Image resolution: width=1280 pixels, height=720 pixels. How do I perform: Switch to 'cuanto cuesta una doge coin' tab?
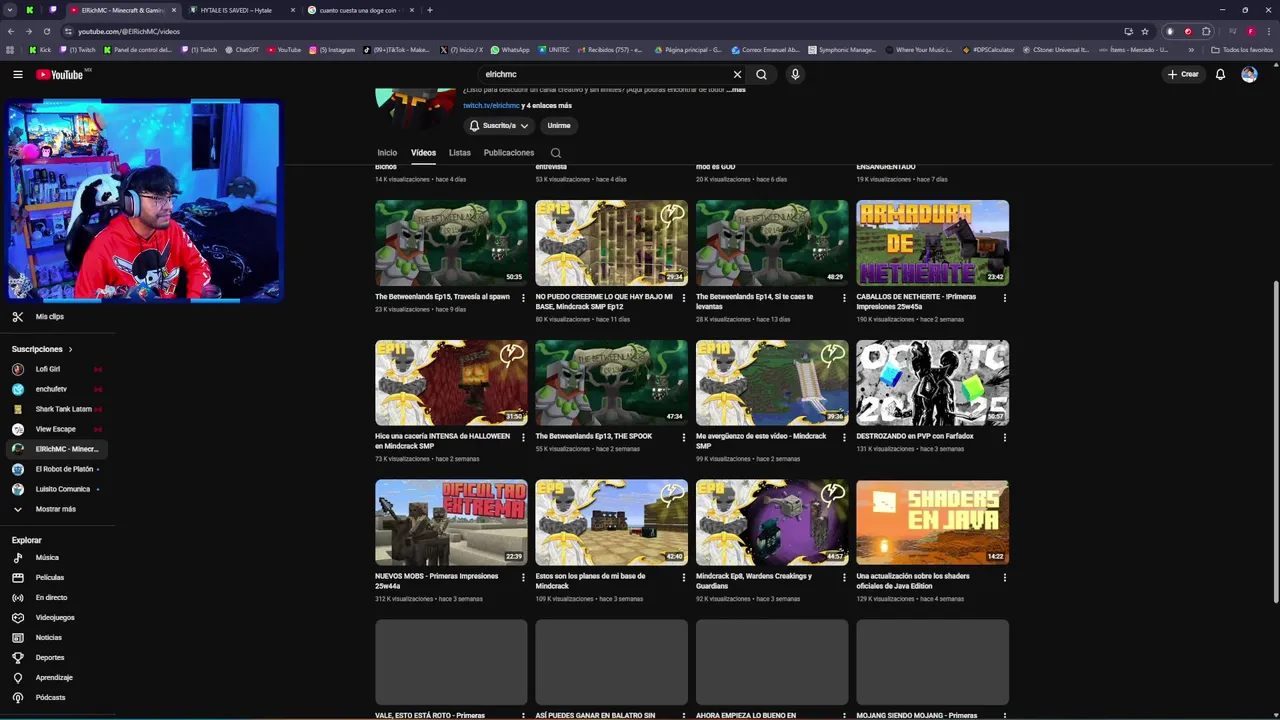(x=360, y=10)
